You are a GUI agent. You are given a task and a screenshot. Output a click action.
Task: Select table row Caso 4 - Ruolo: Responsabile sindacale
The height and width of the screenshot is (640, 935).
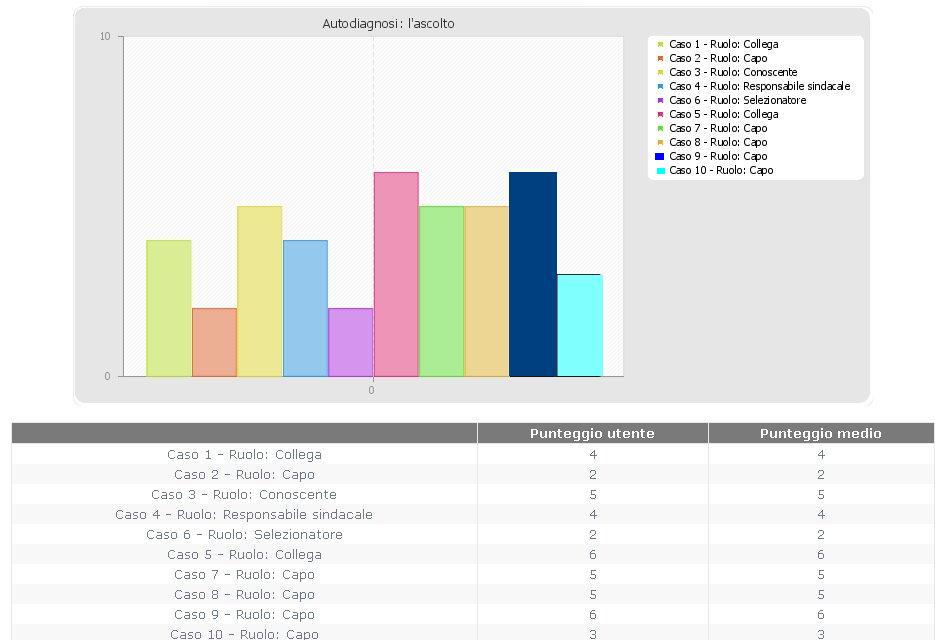(x=472, y=515)
